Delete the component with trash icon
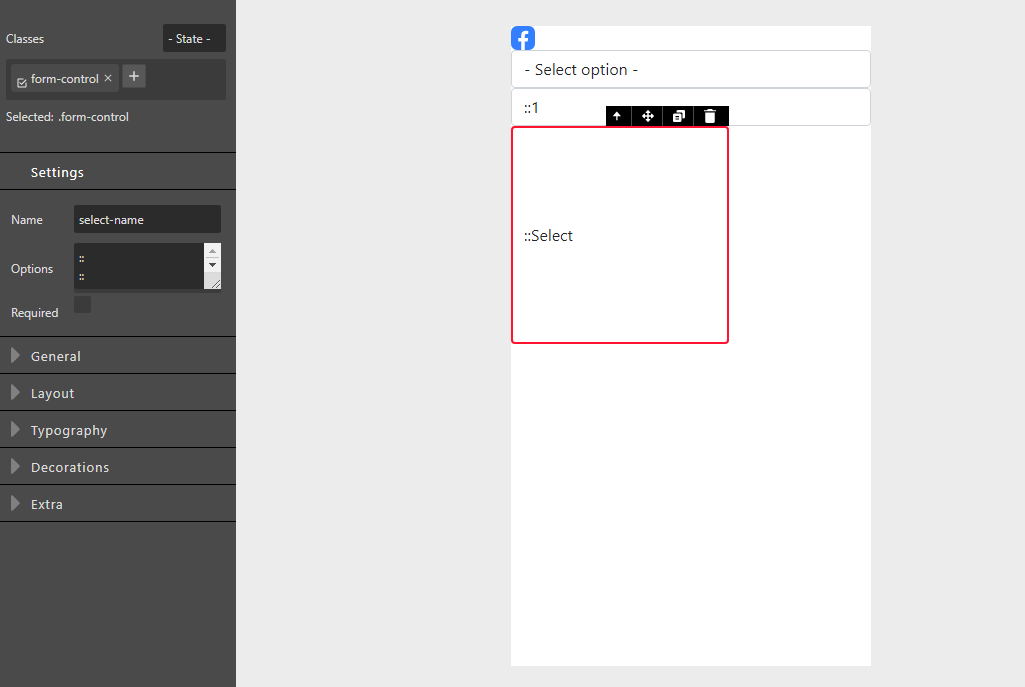The image size is (1025, 687). point(710,116)
